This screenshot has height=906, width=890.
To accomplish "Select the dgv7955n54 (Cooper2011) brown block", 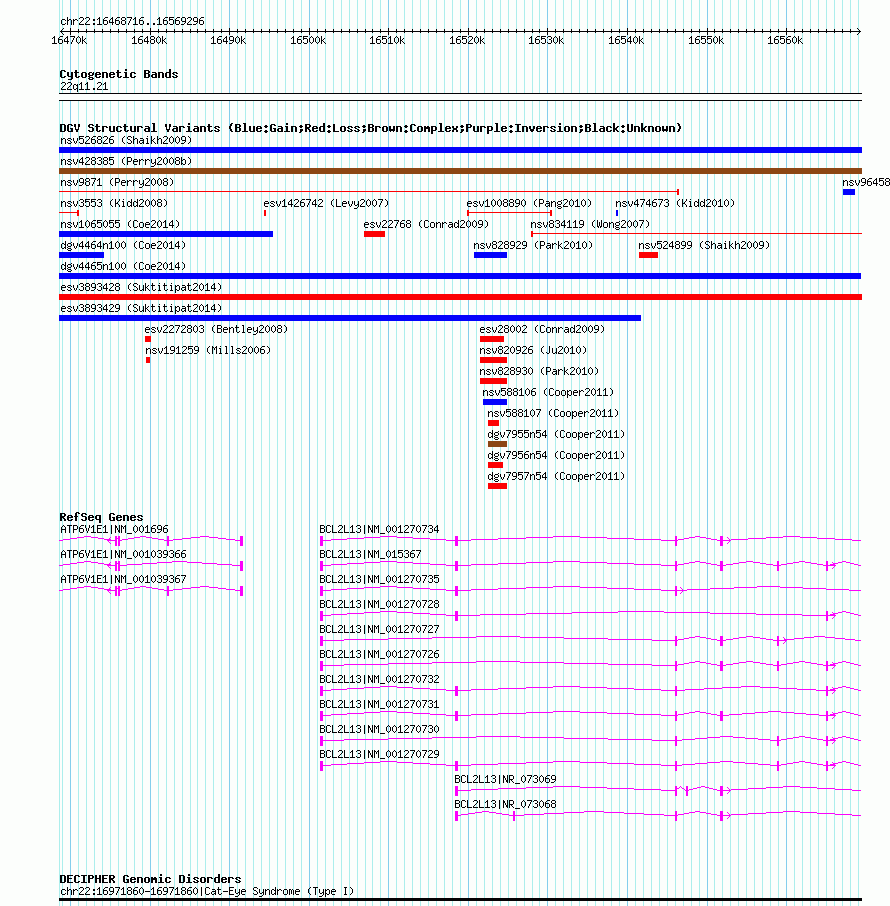I will 498,444.
